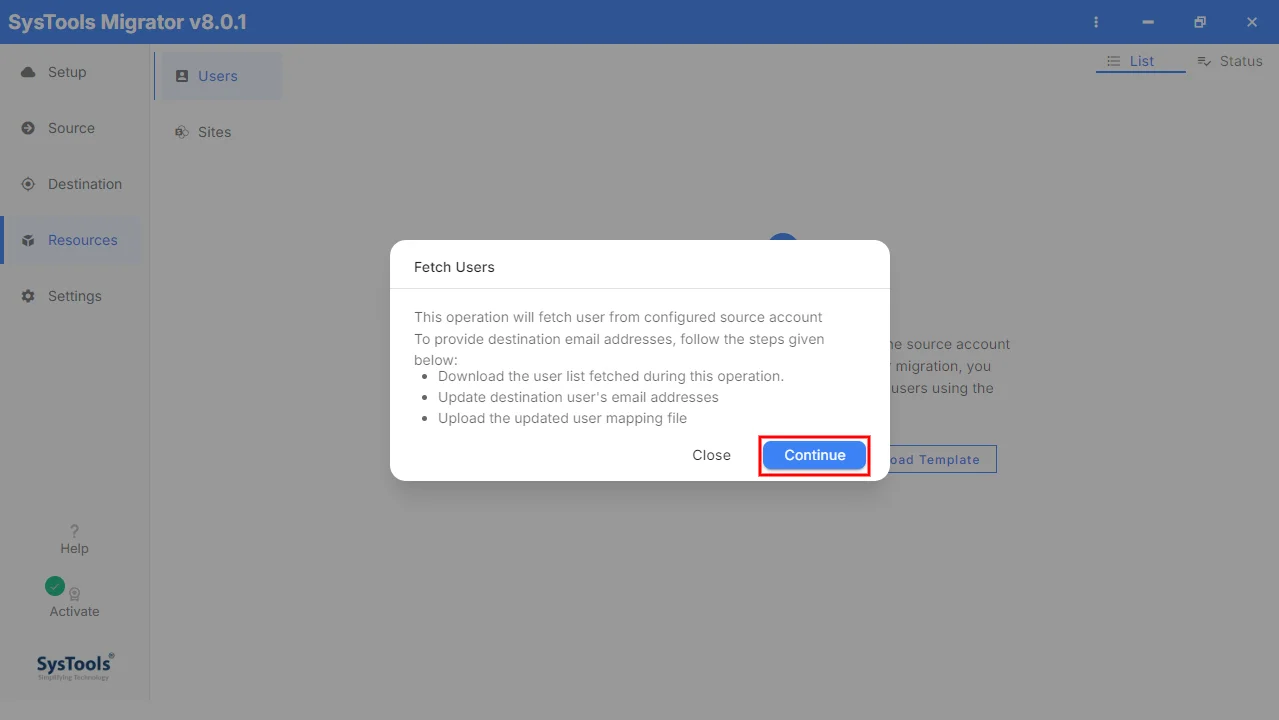Image resolution: width=1279 pixels, height=720 pixels.
Task: Click the Download Template button behind dialog
Action: point(942,459)
